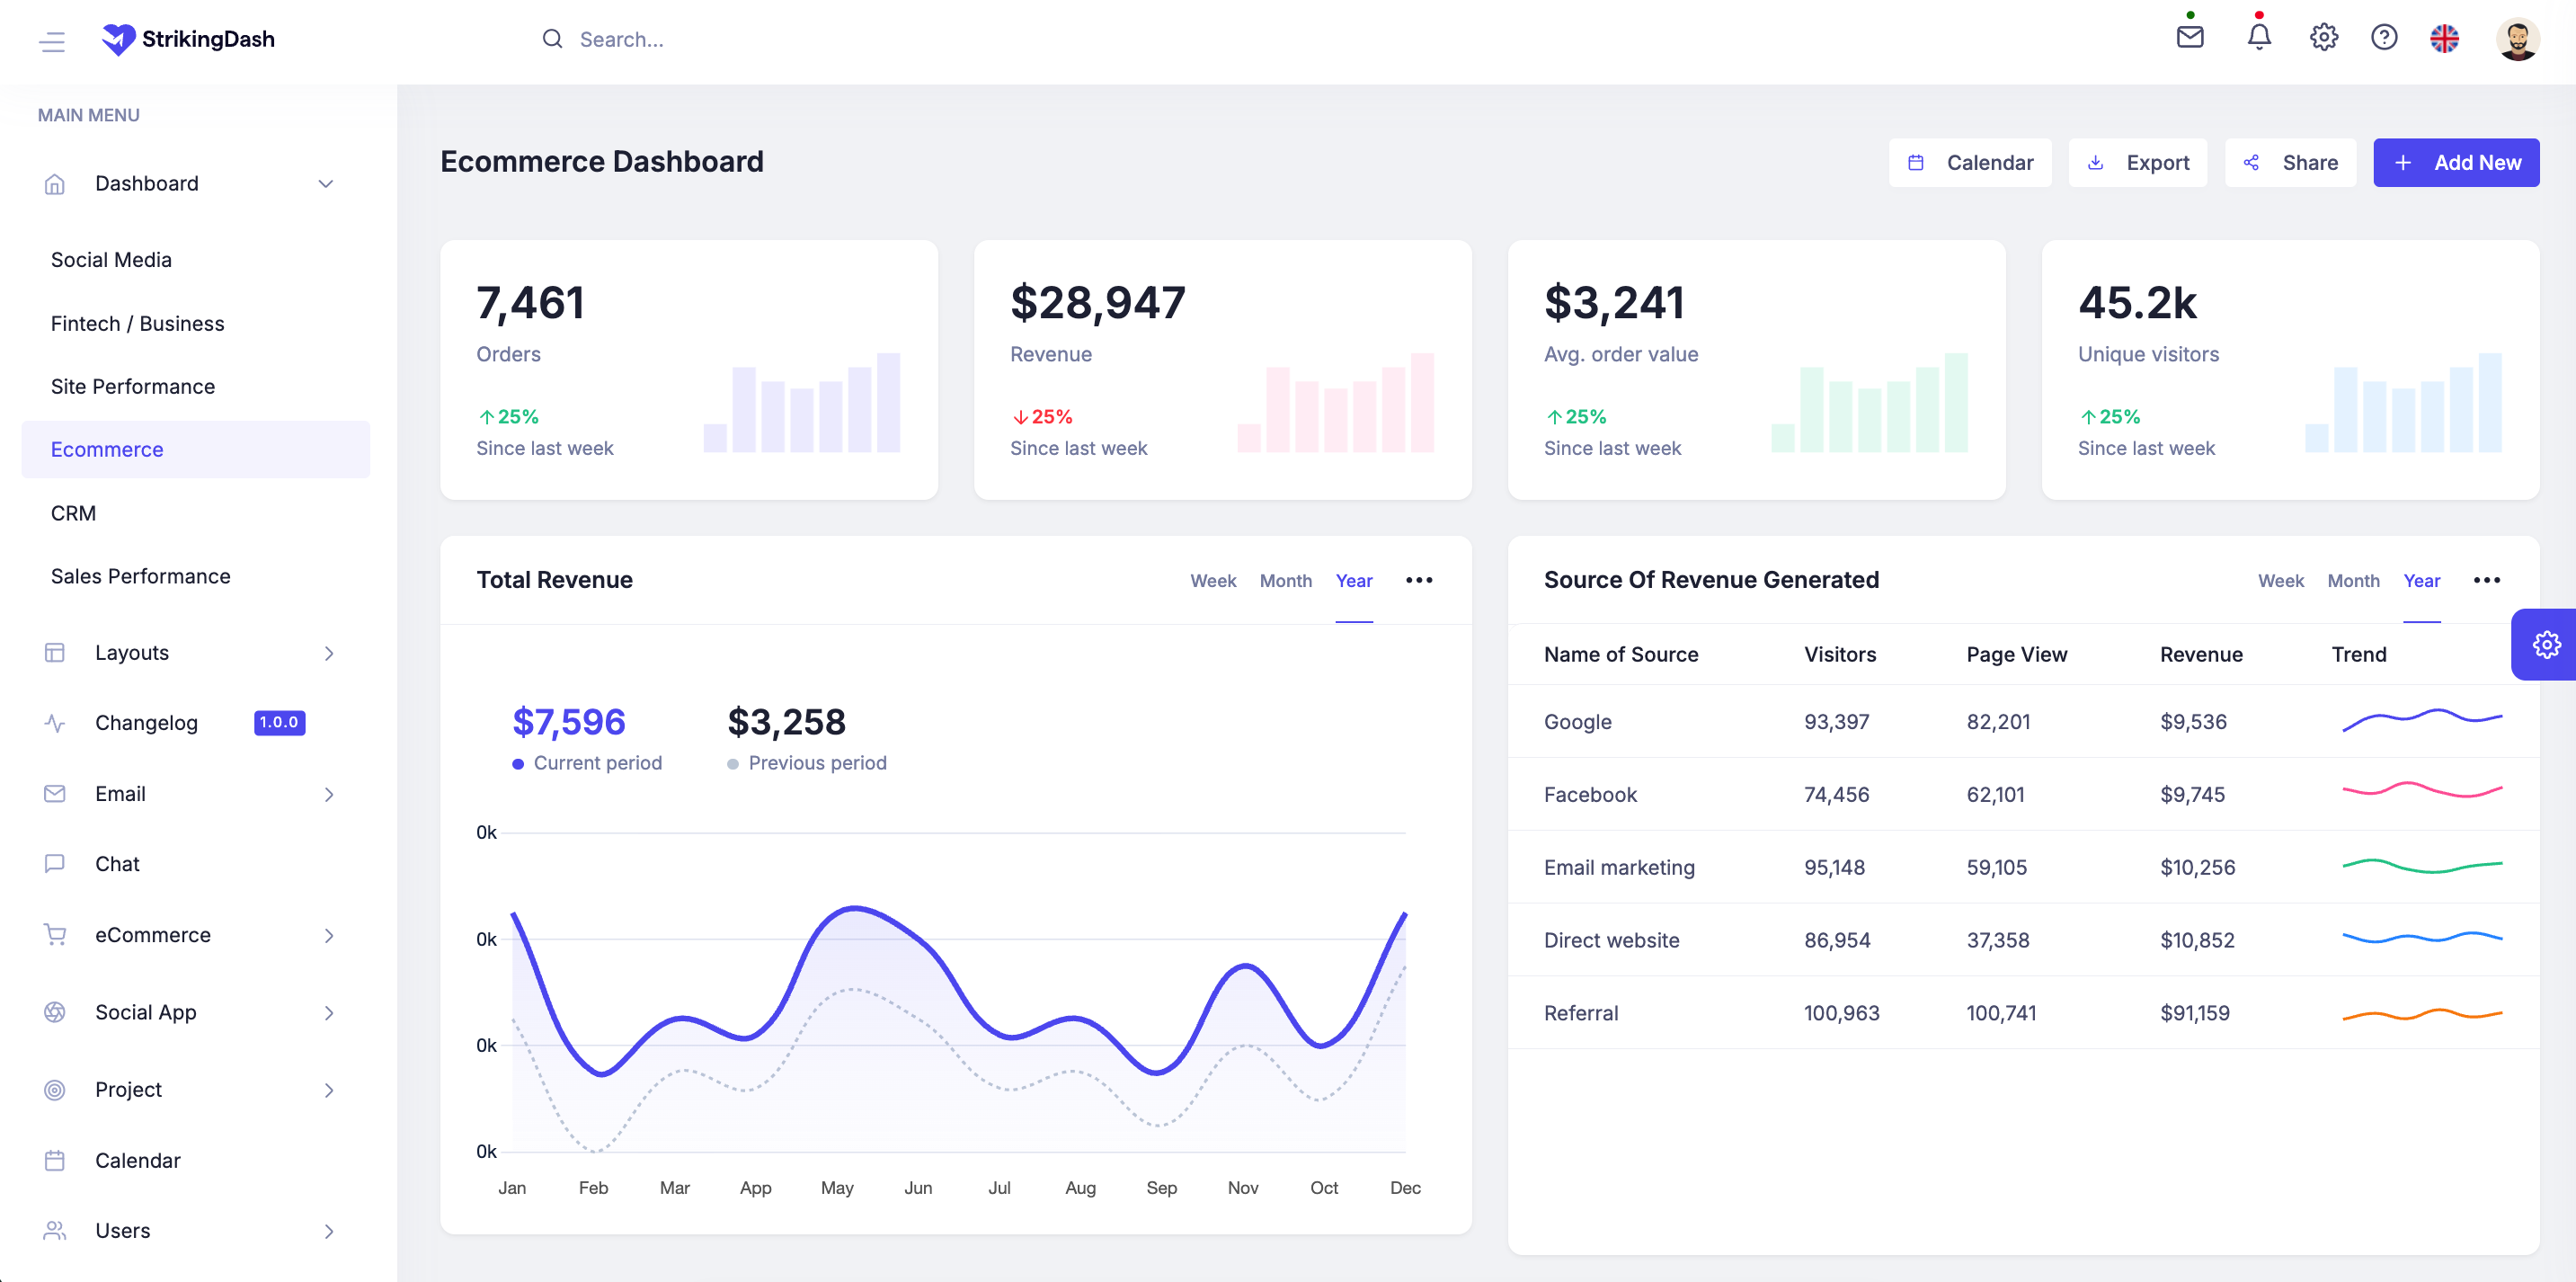Click the eCommerce cart icon
This screenshot has height=1282, width=2576.
click(x=55, y=935)
